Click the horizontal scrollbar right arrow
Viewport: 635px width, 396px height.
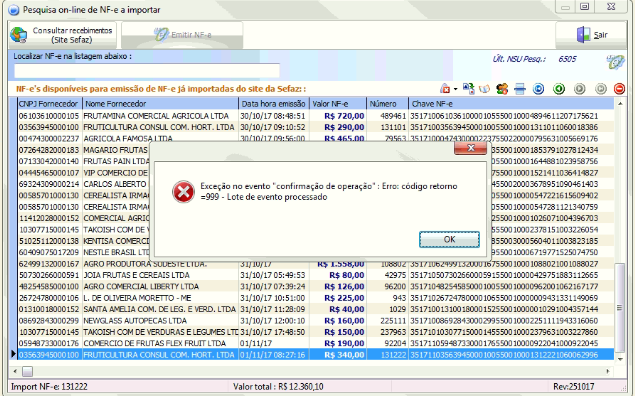608,371
